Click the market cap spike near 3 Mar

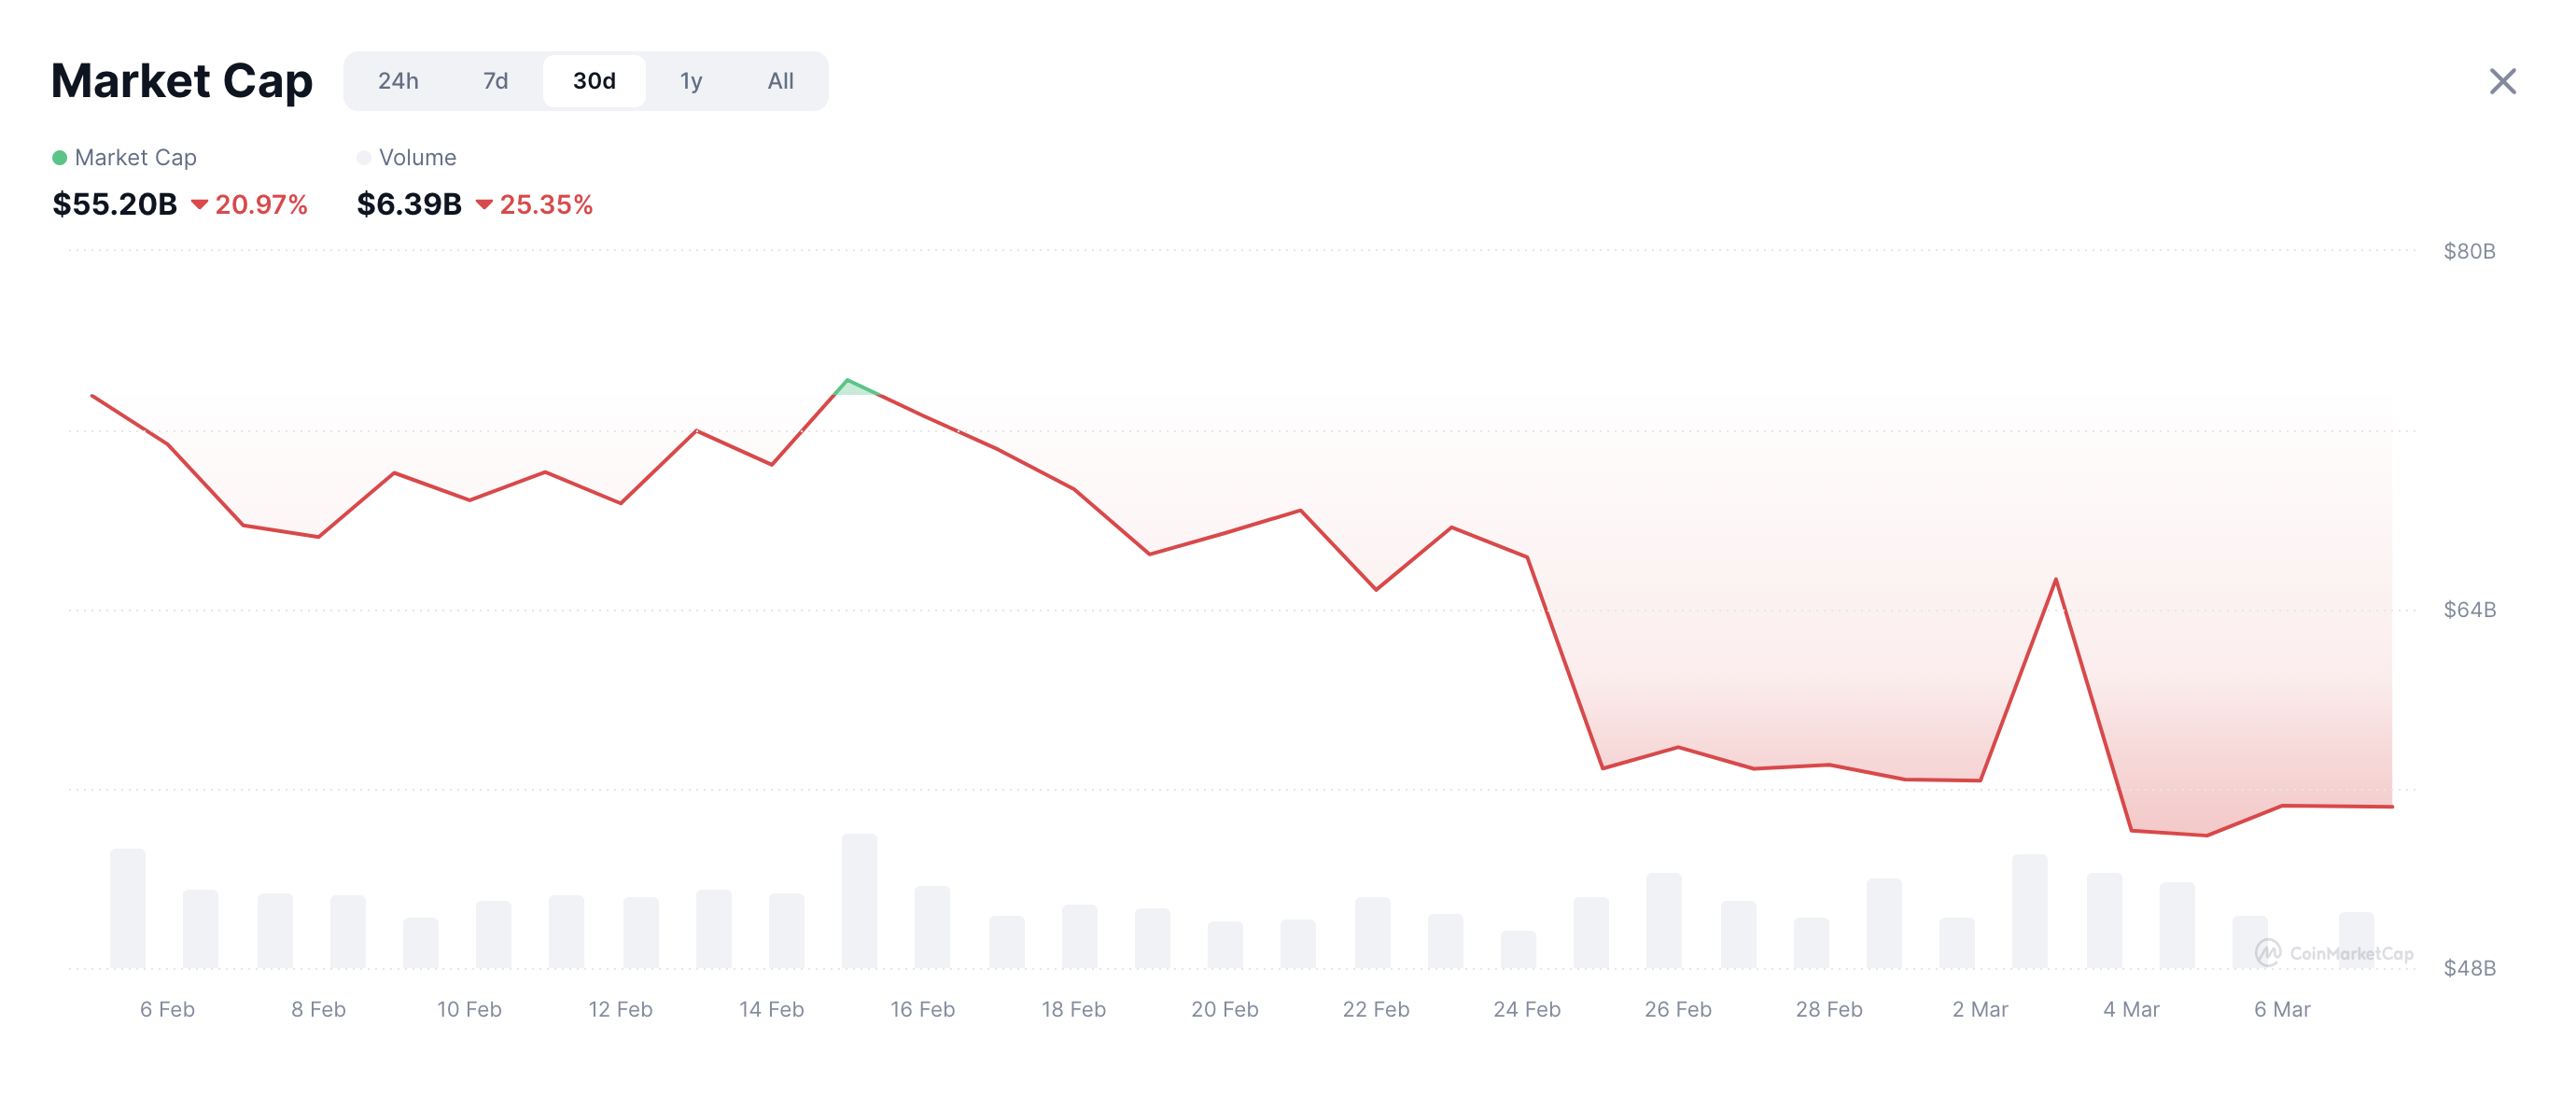click(x=2056, y=580)
